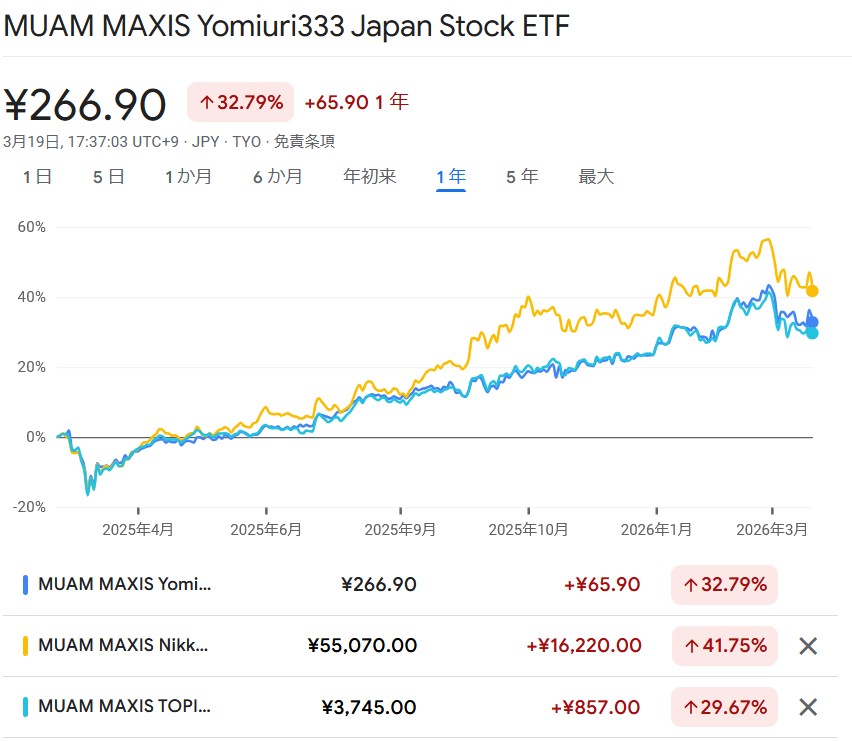Click the 32.79% change badge at top
This screenshot has height=741, width=852.
coord(240,102)
